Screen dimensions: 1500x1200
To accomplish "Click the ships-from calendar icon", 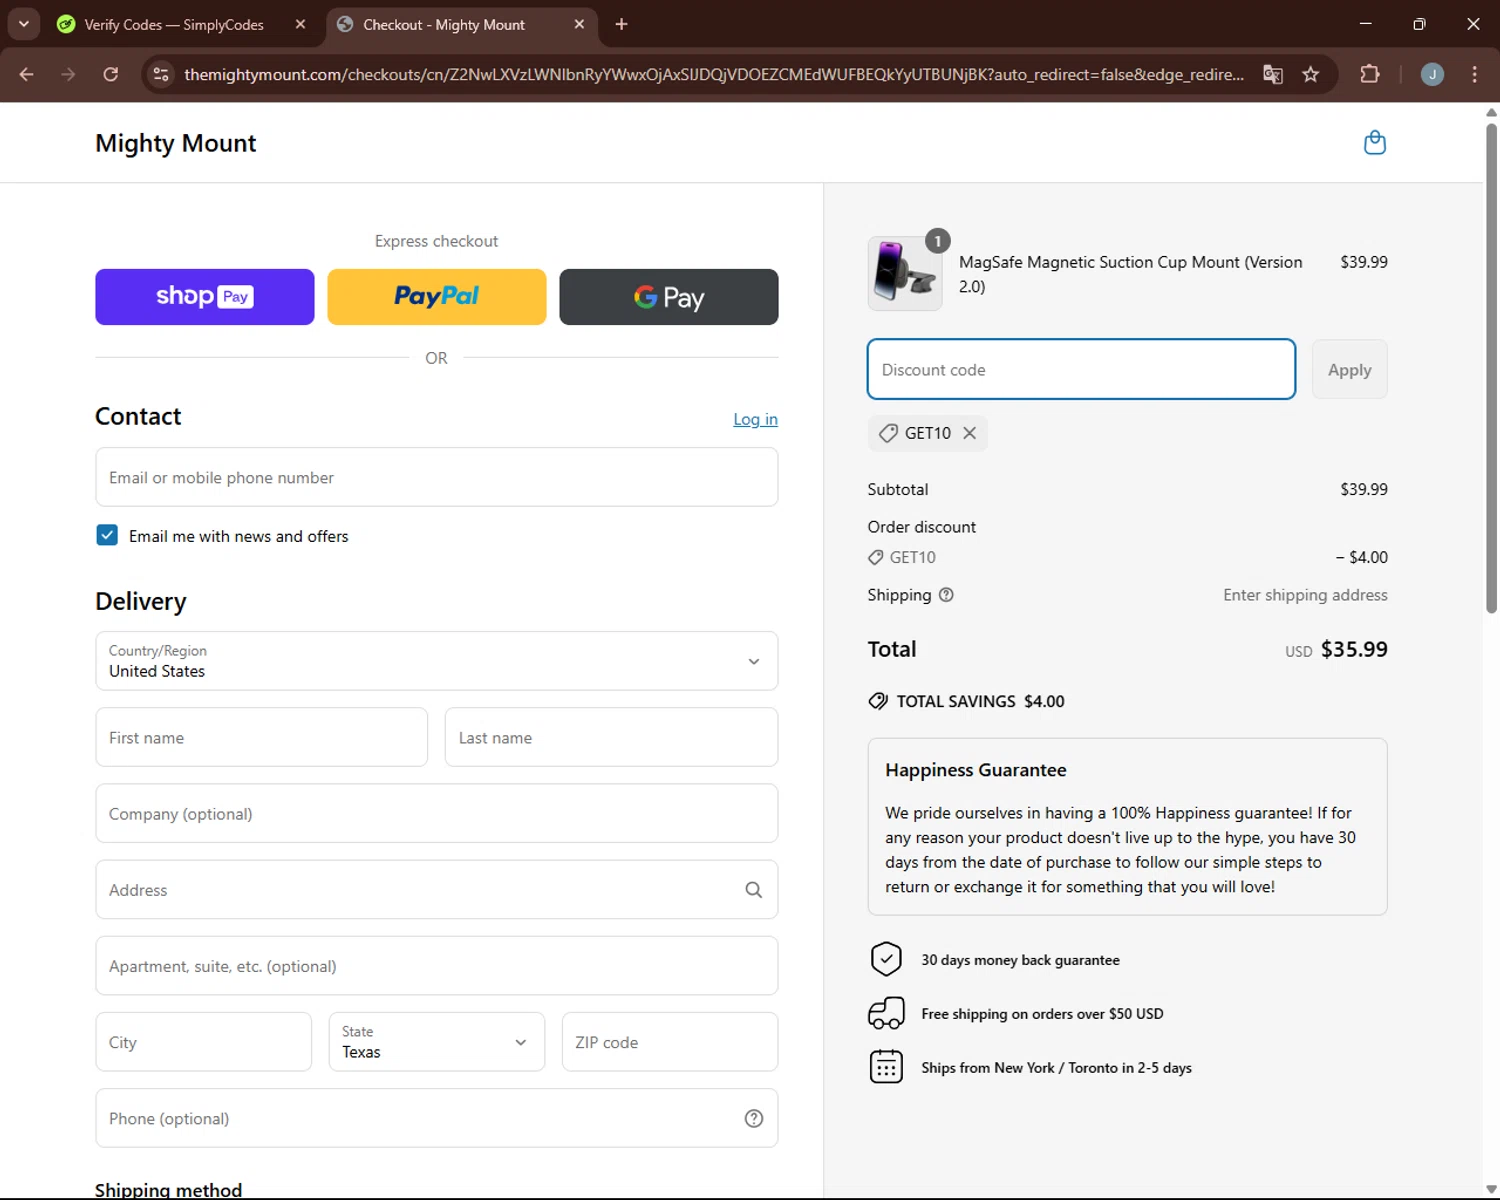I will coord(886,1067).
